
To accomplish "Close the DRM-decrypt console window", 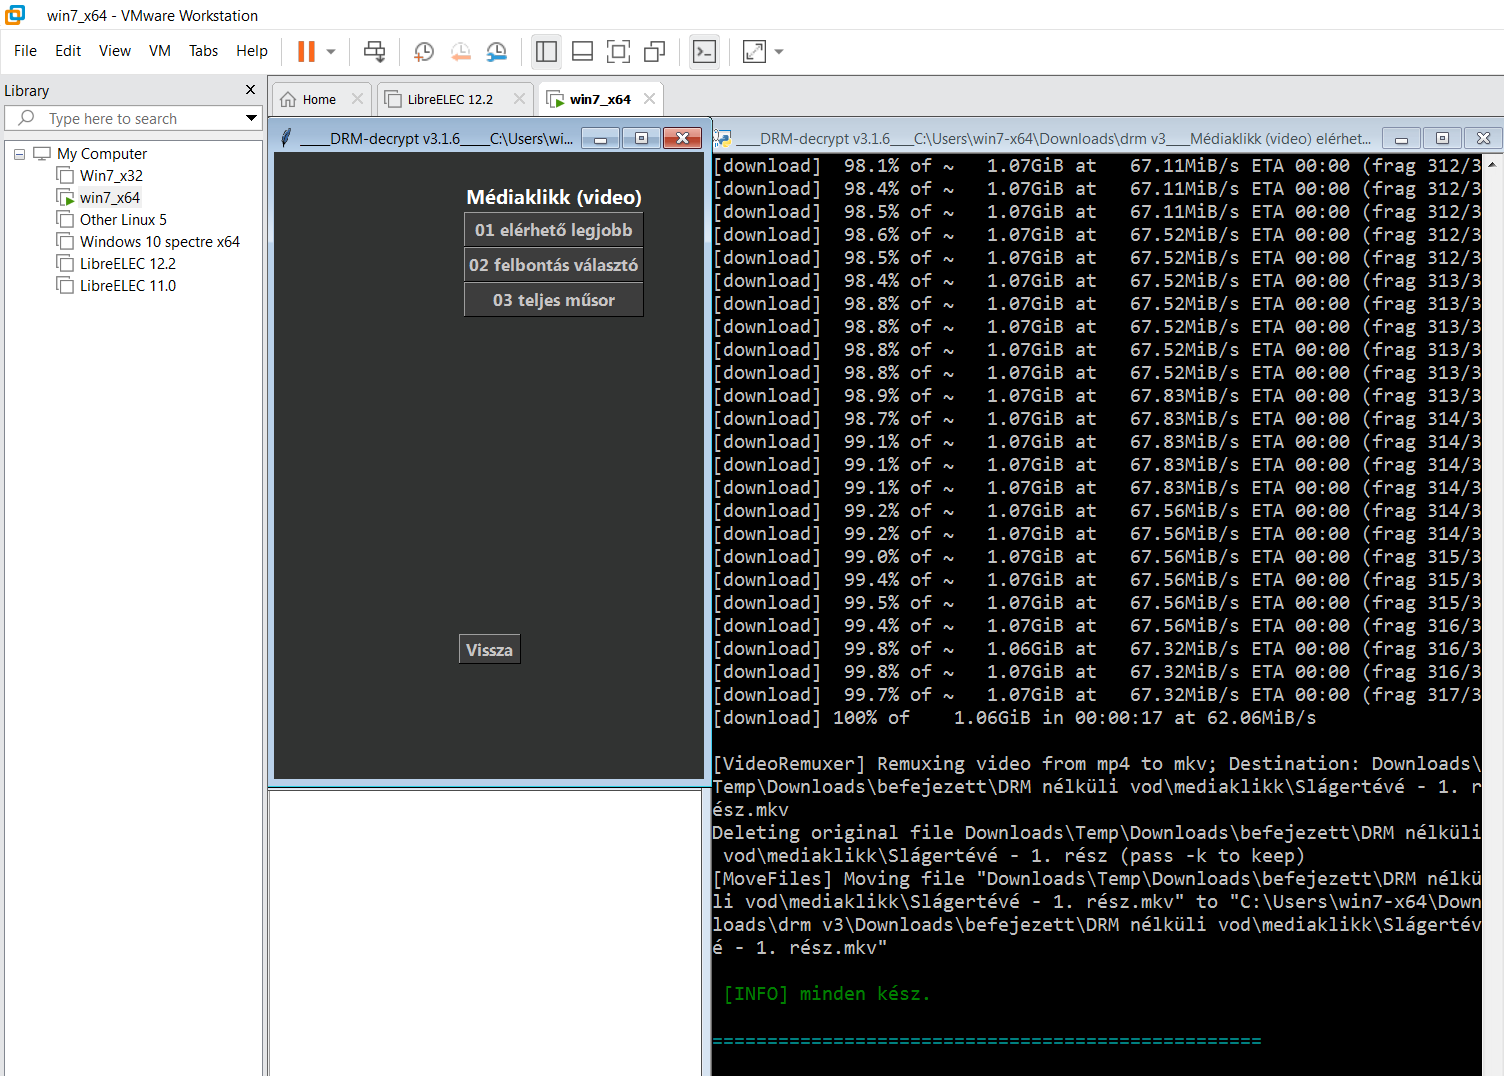I will pyautogui.click(x=1483, y=139).
